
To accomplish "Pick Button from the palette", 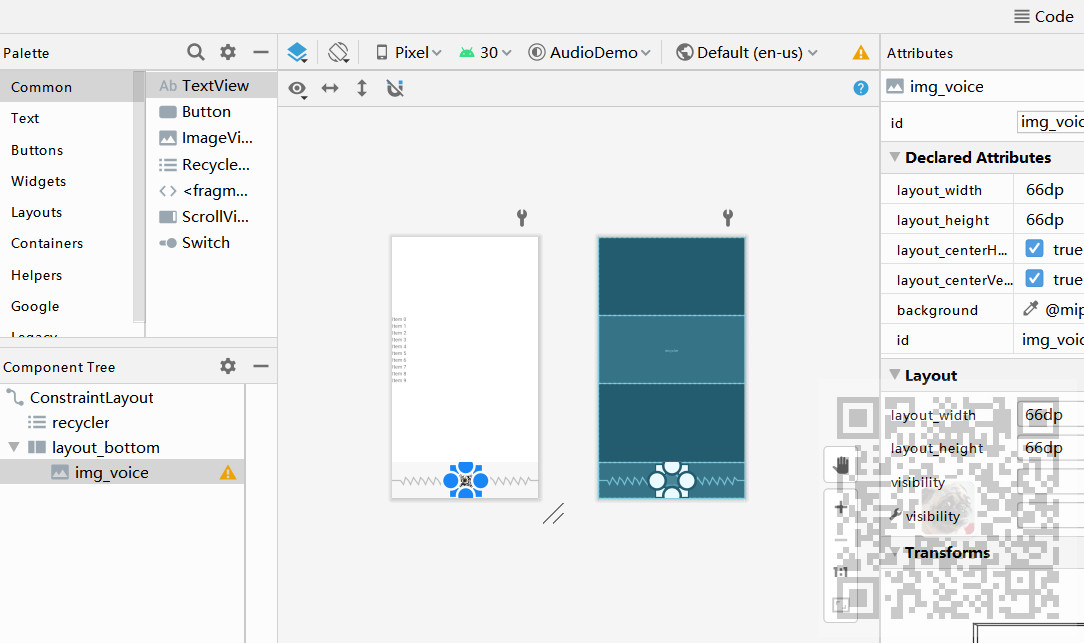I will pos(212,112).
